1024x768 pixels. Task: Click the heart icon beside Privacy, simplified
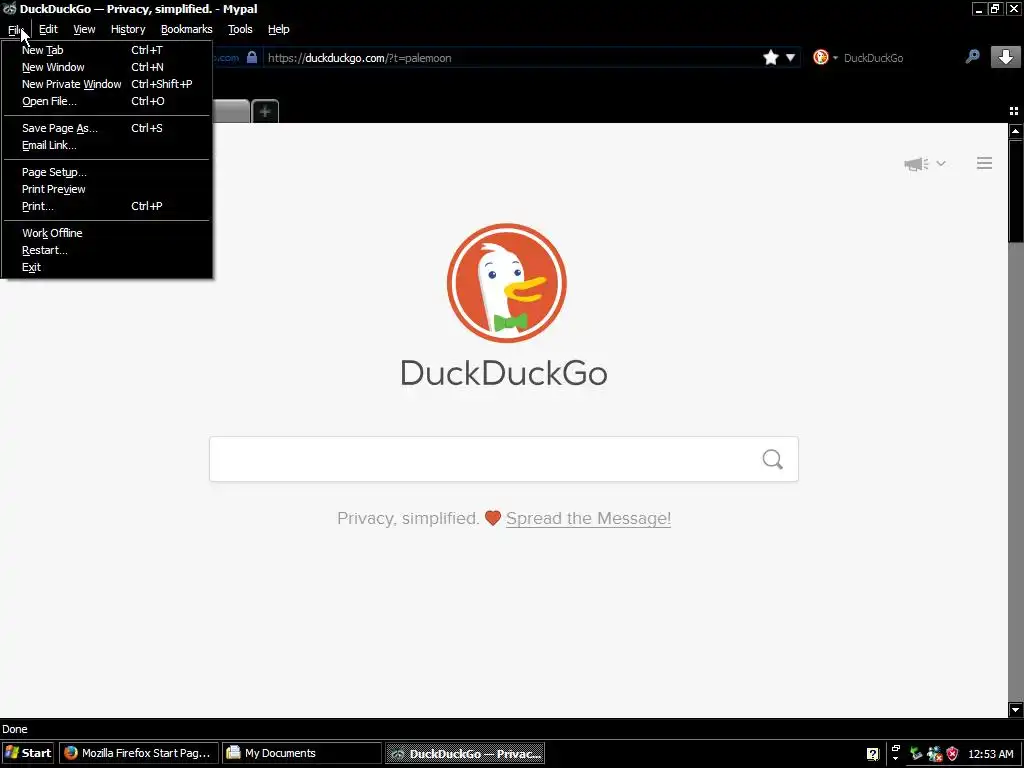click(493, 518)
